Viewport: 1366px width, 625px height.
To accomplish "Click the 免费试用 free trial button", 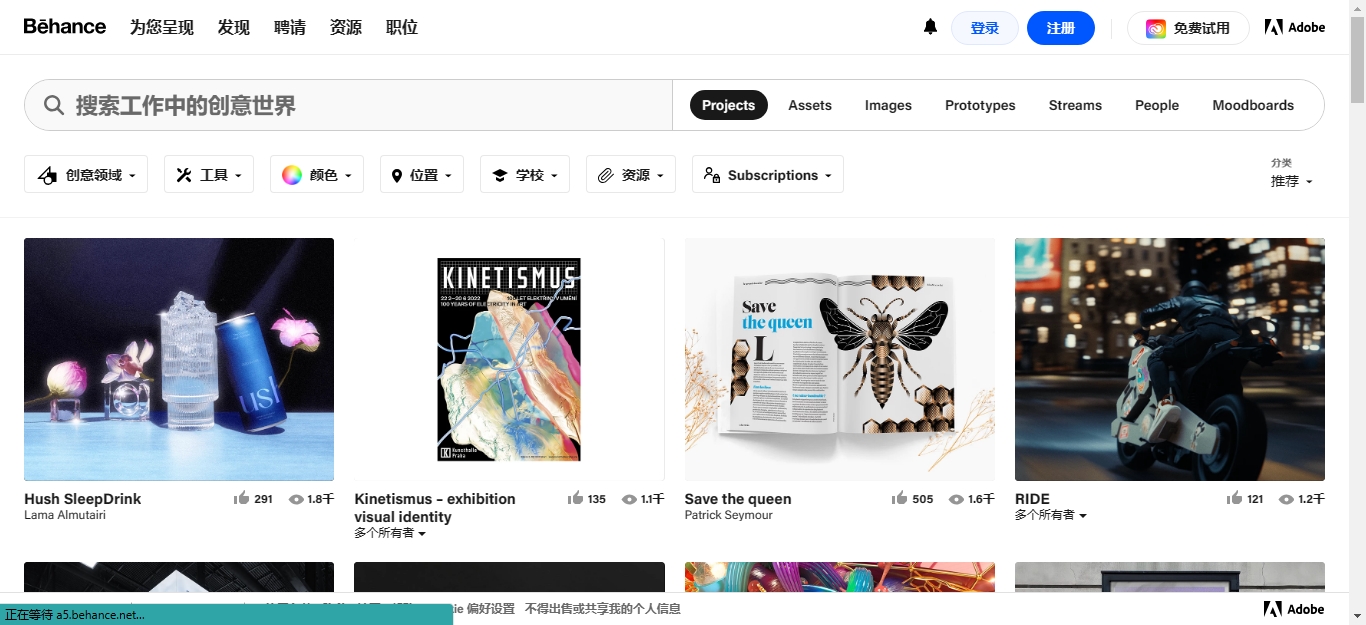I will (x=1188, y=28).
